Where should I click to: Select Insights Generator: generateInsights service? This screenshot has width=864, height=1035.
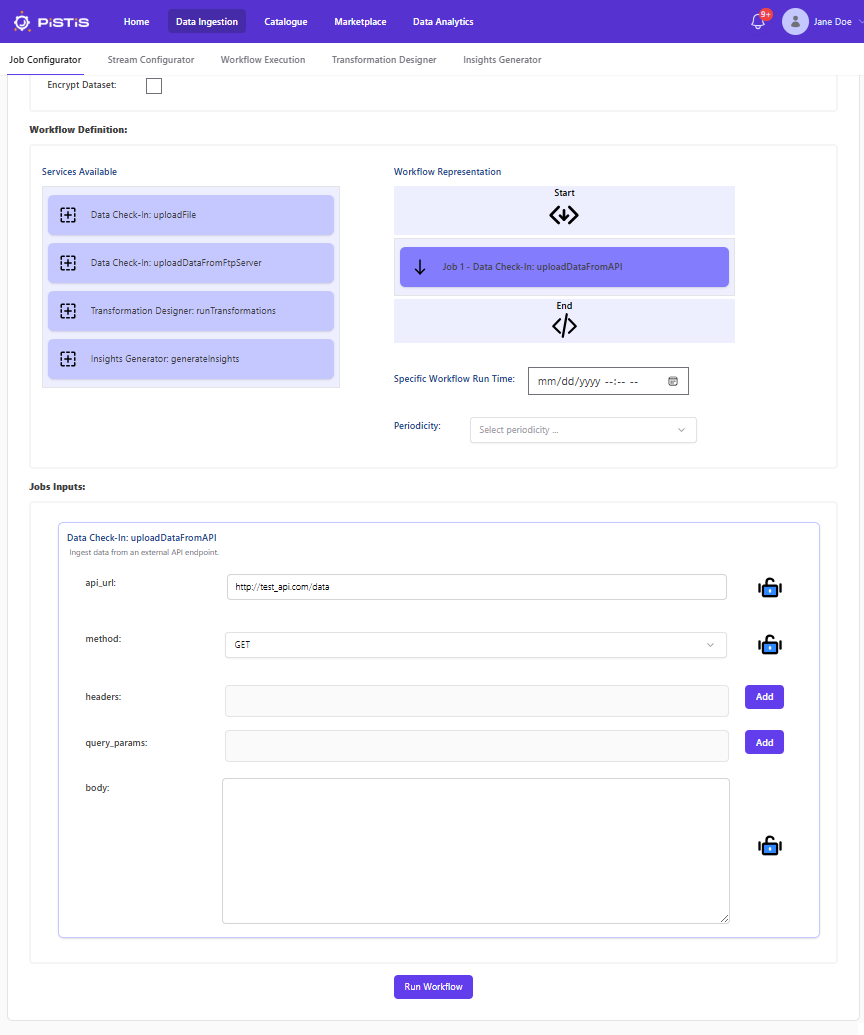pos(191,359)
